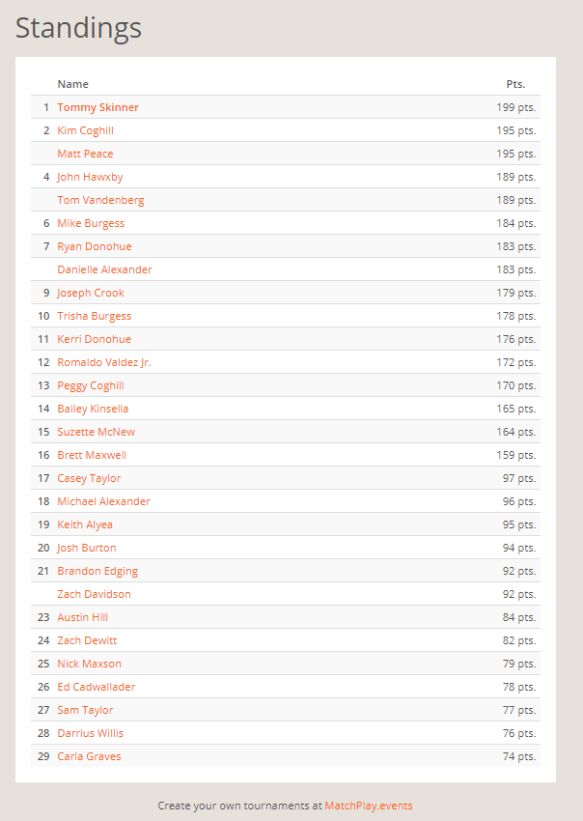View Matt Peace's details
The height and width of the screenshot is (821, 583).
pos(84,153)
